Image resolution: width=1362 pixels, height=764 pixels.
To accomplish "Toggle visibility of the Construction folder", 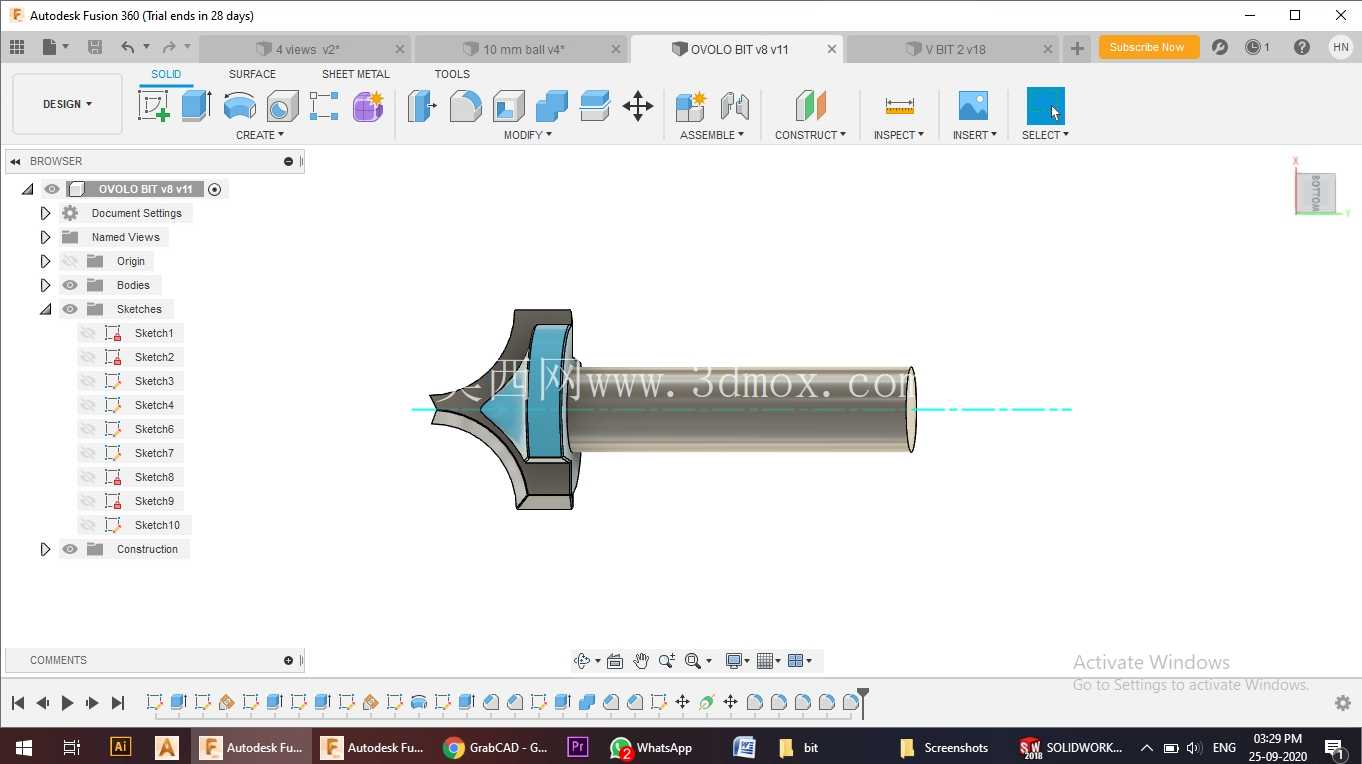I will click(70, 549).
